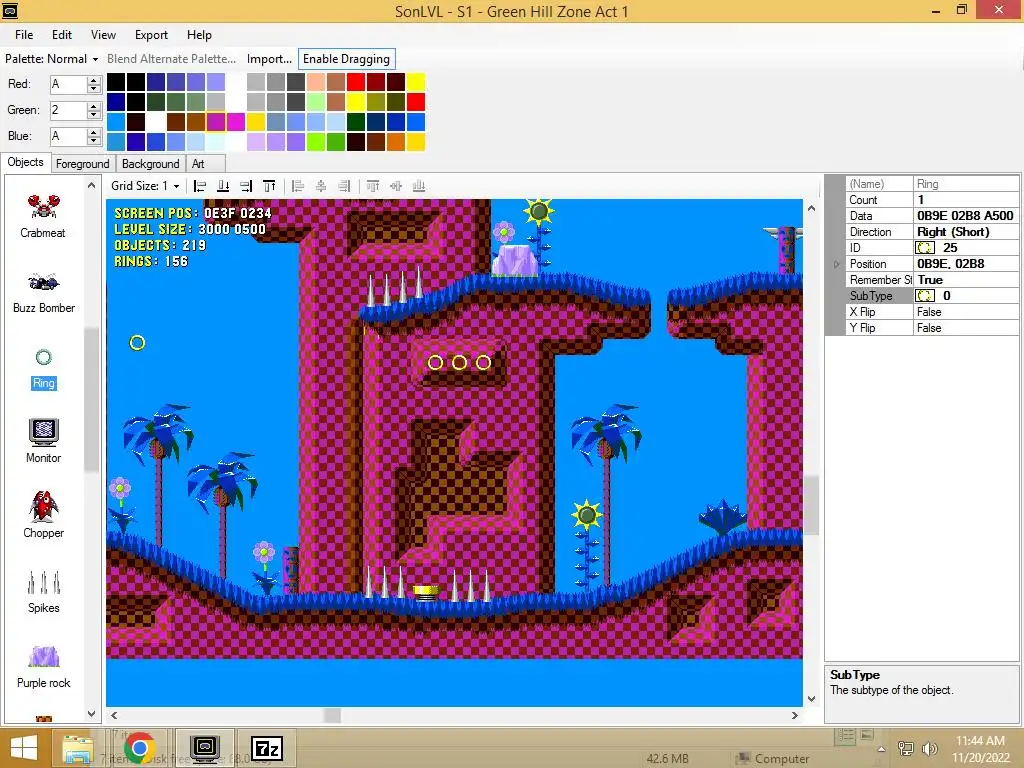
Task: Select the selected magenta palette swatch
Action: pos(216,121)
